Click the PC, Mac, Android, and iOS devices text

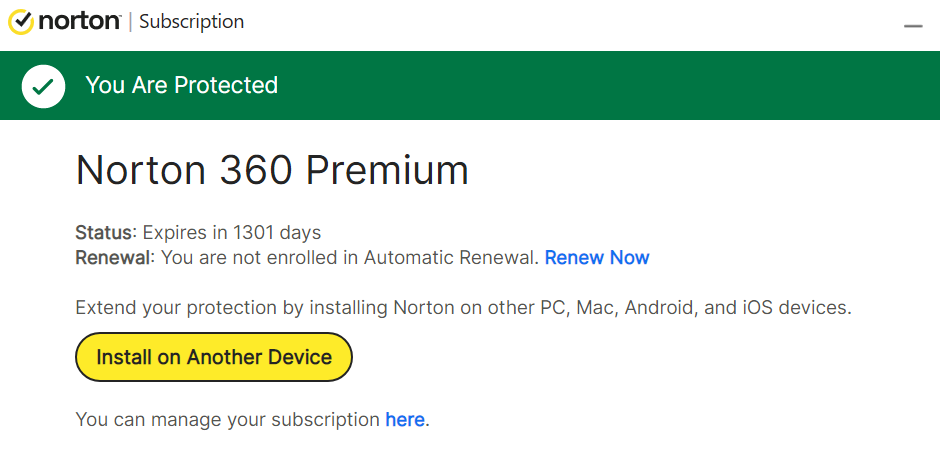coord(710,307)
